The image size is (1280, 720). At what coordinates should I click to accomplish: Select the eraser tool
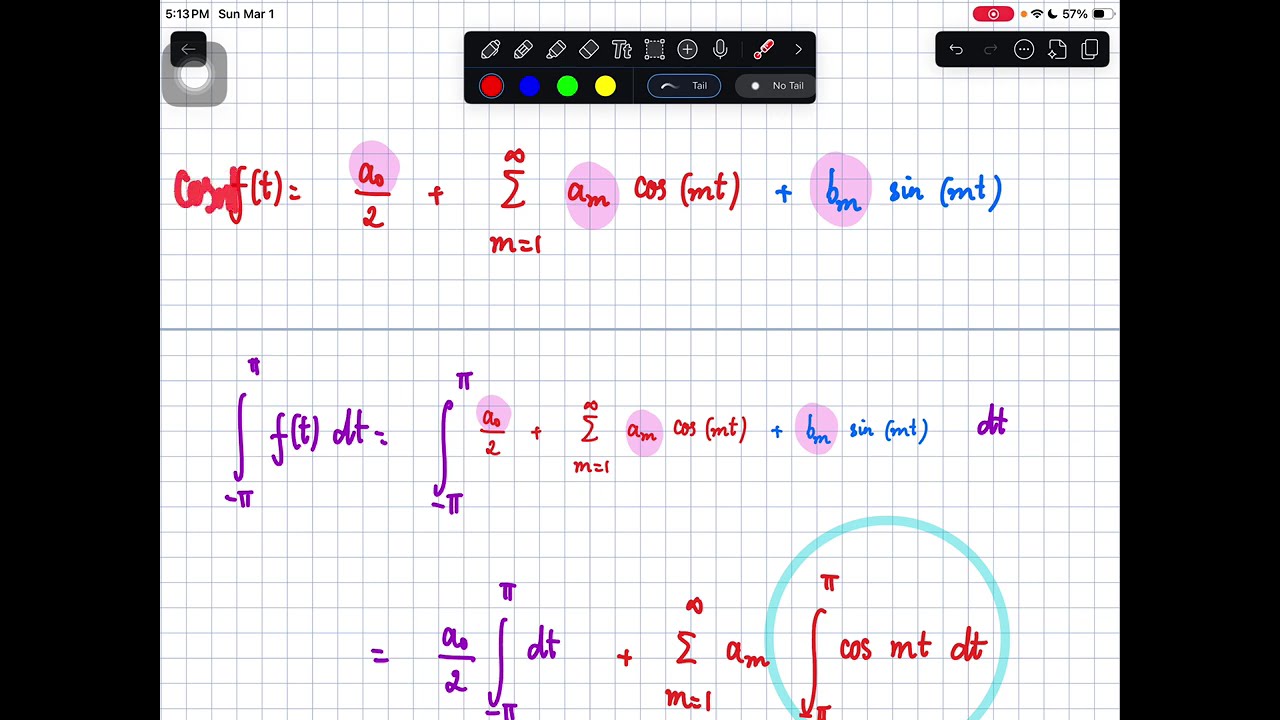pyautogui.click(x=589, y=50)
